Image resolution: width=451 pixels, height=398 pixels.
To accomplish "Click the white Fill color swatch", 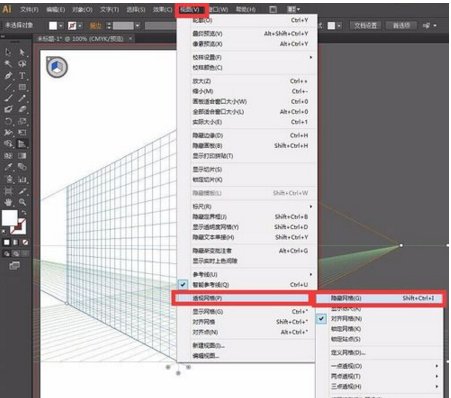I will pos(9,218).
